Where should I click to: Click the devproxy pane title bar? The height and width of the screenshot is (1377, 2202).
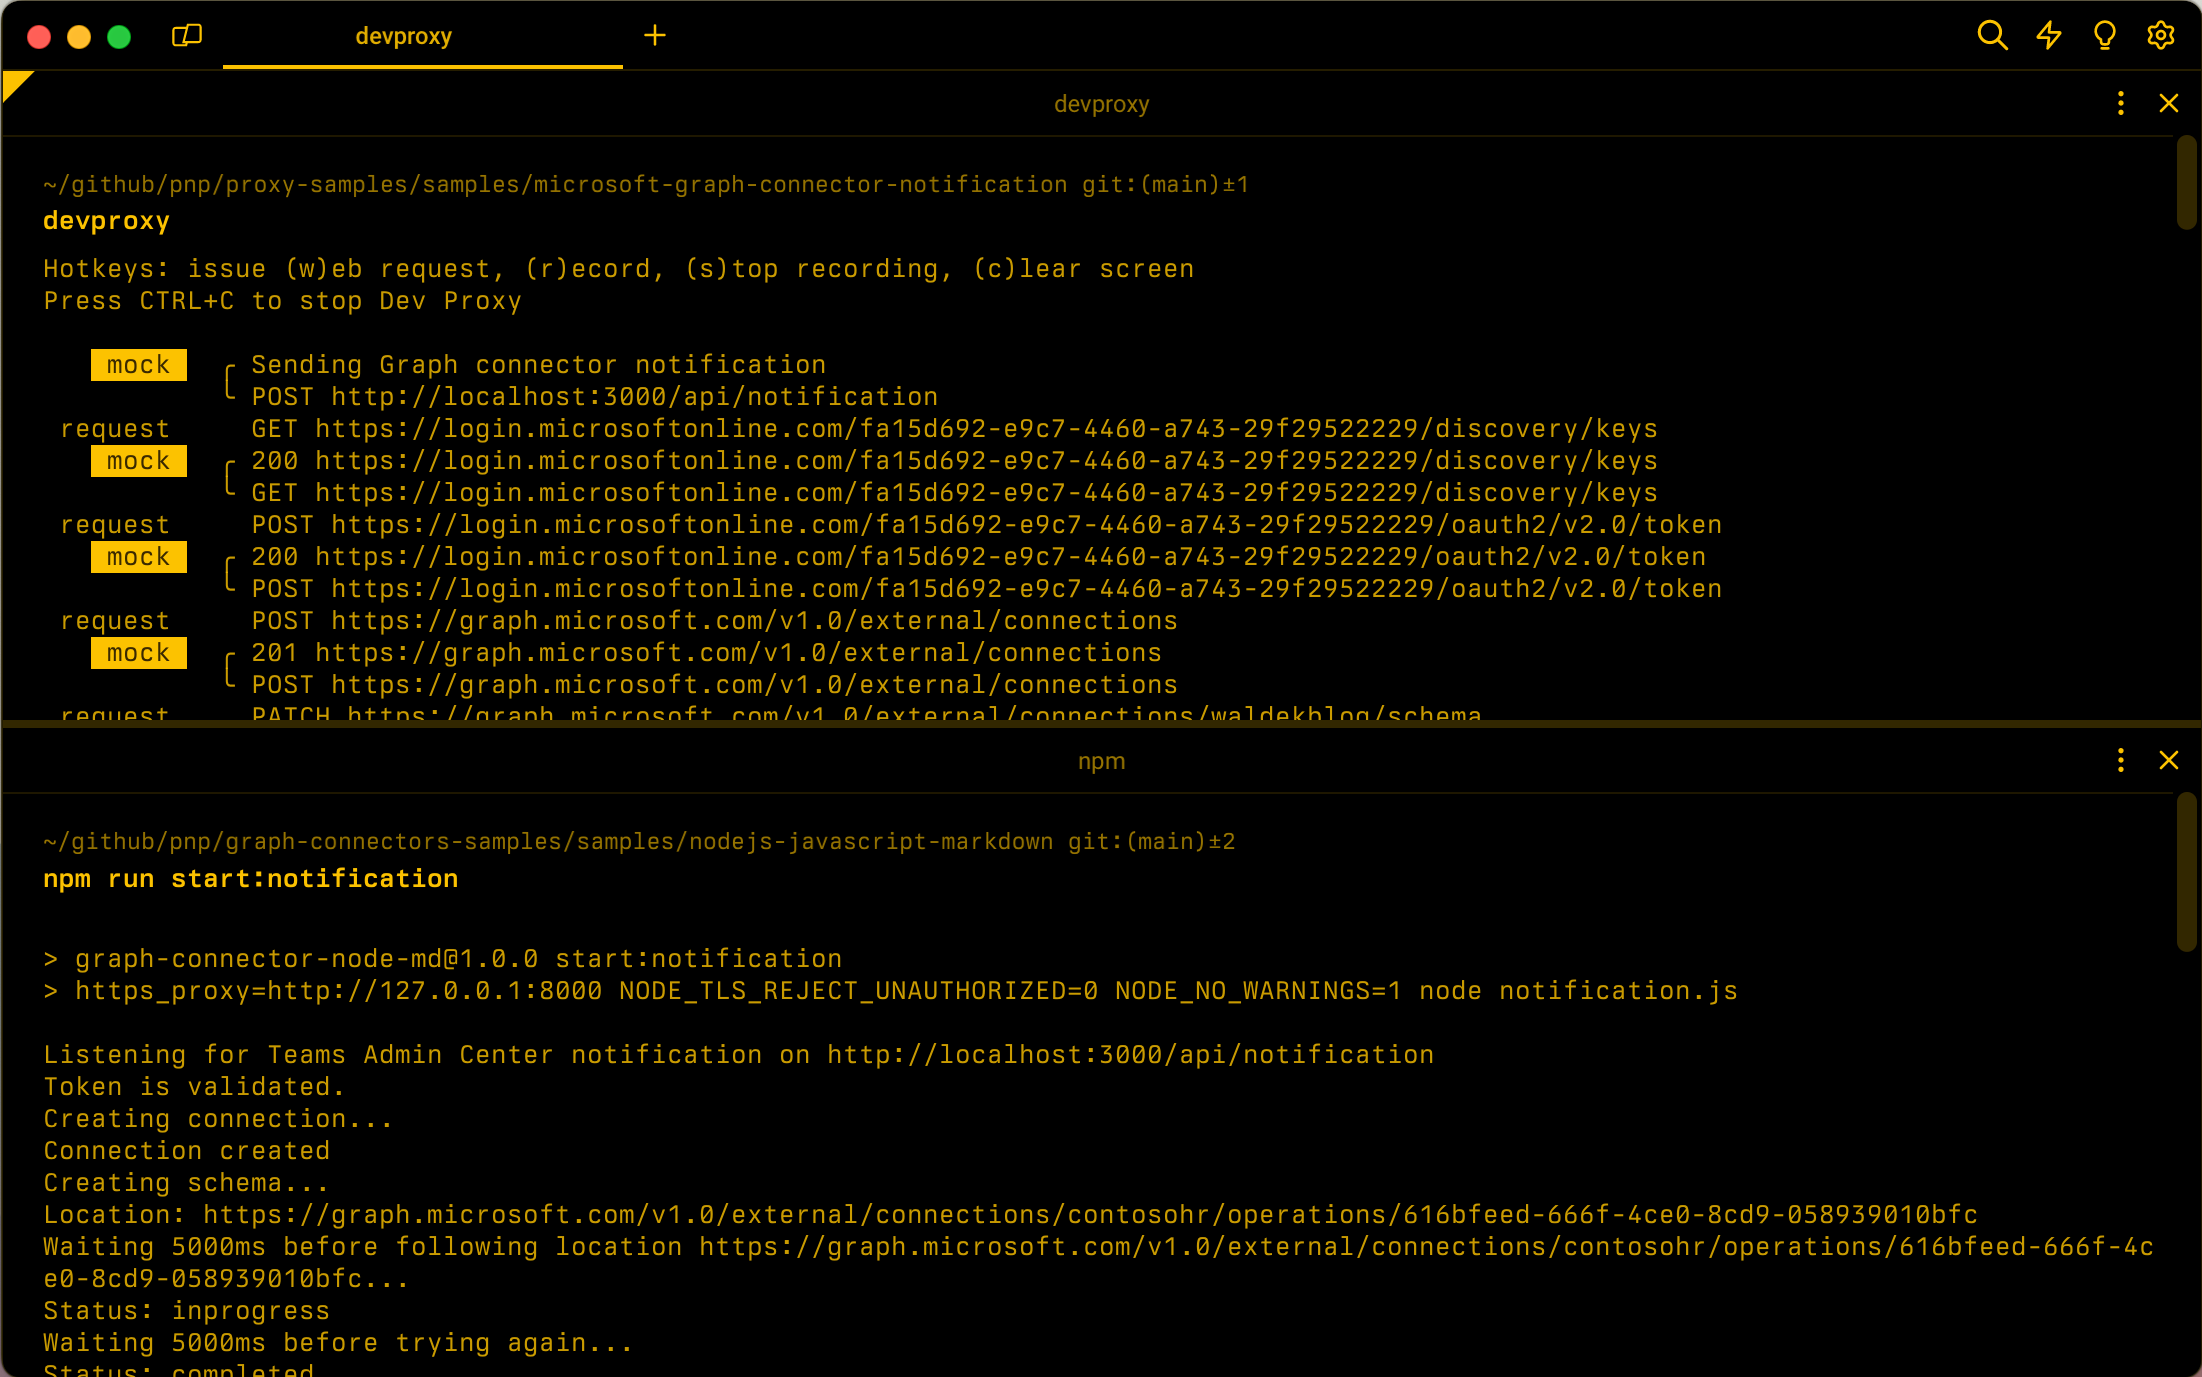pos(1101,103)
